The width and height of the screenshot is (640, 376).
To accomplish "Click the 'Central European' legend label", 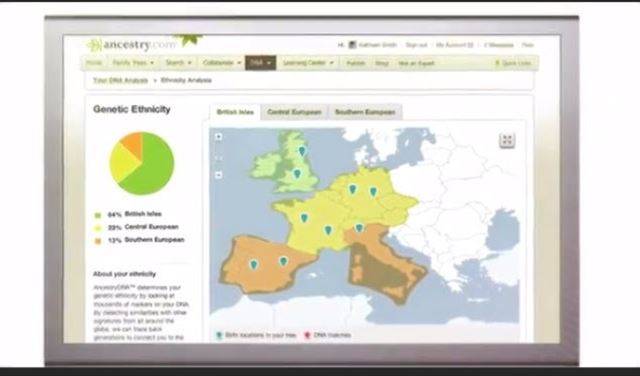I will click(x=151, y=227).
